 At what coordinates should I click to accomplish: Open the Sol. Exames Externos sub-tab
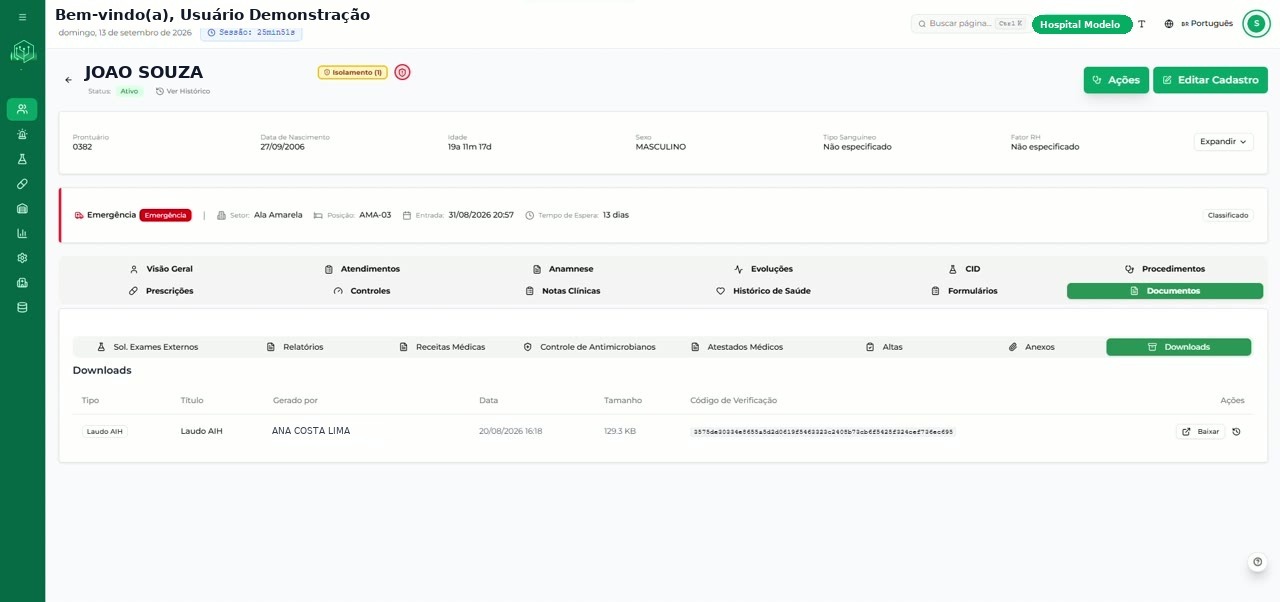[x=147, y=347]
